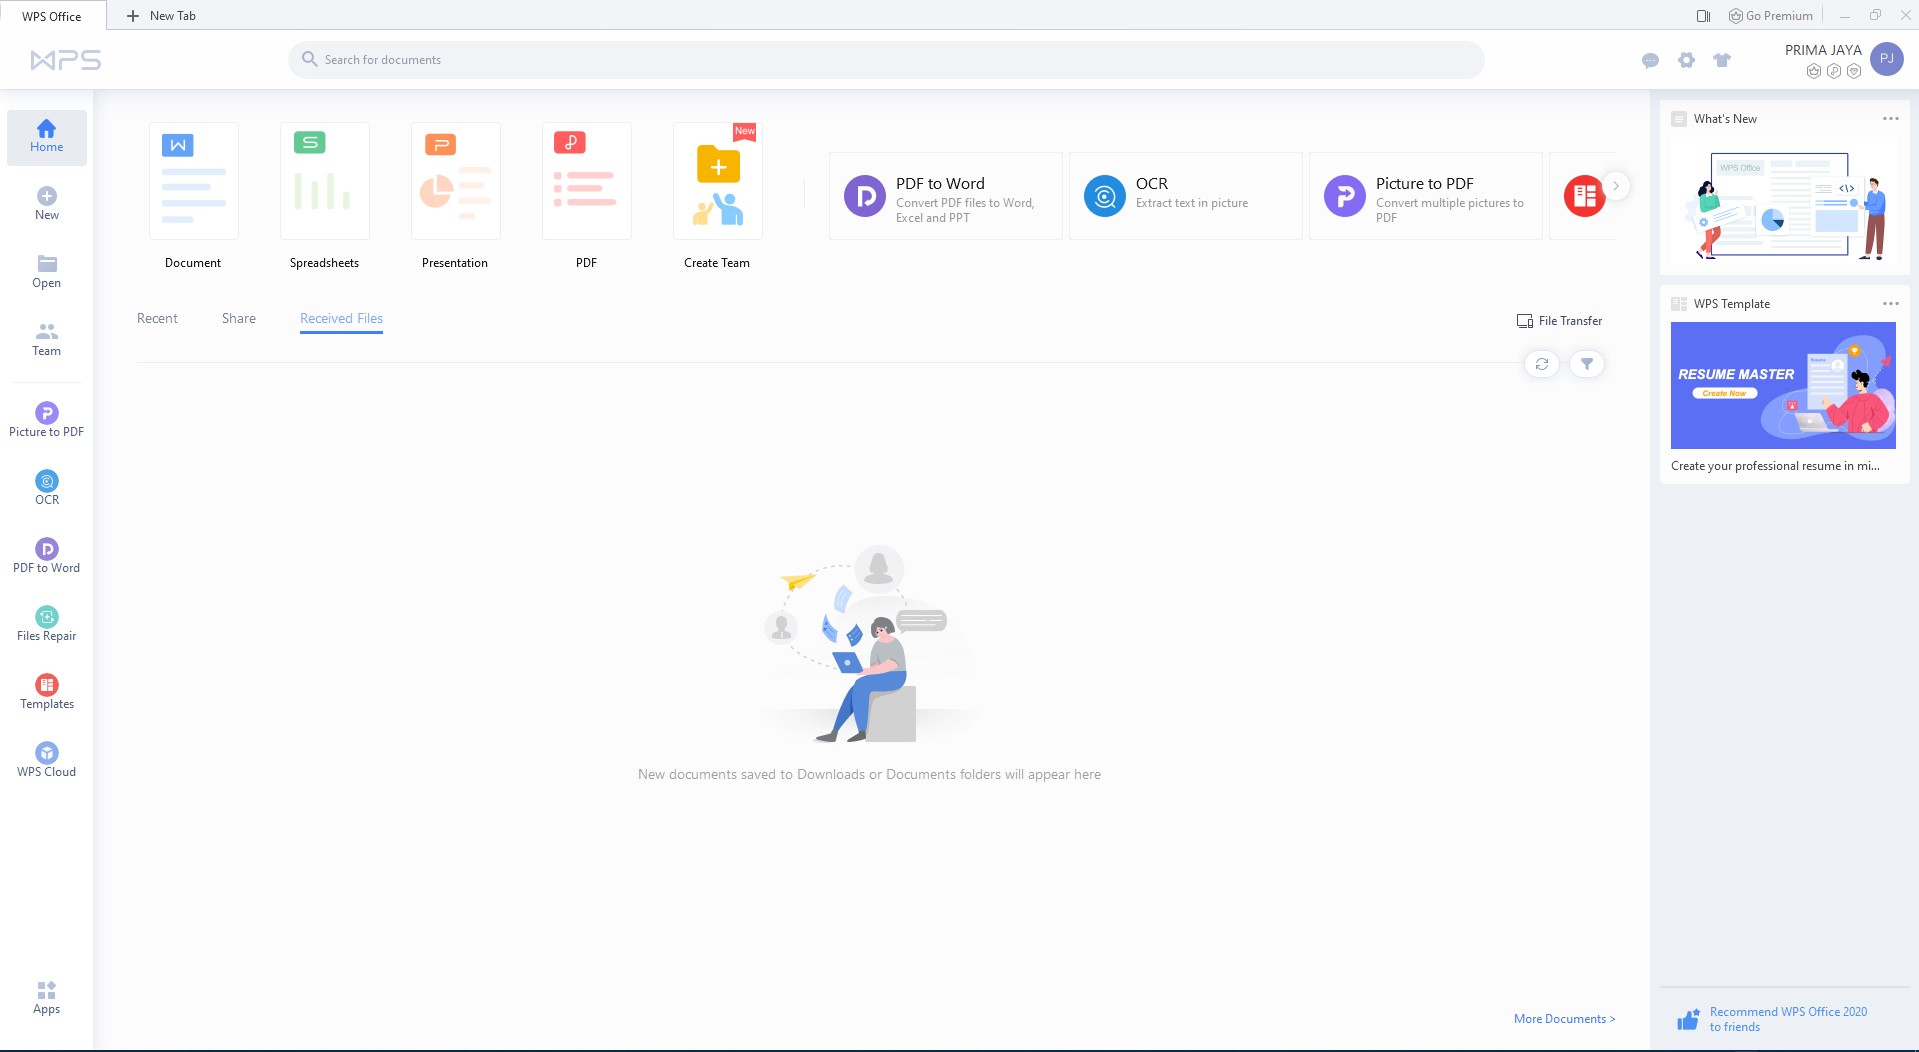The width and height of the screenshot is (1919, 1052).
Task: Open the What's New more options menu
Action: pyautogui.click(x=1891, y=119)
